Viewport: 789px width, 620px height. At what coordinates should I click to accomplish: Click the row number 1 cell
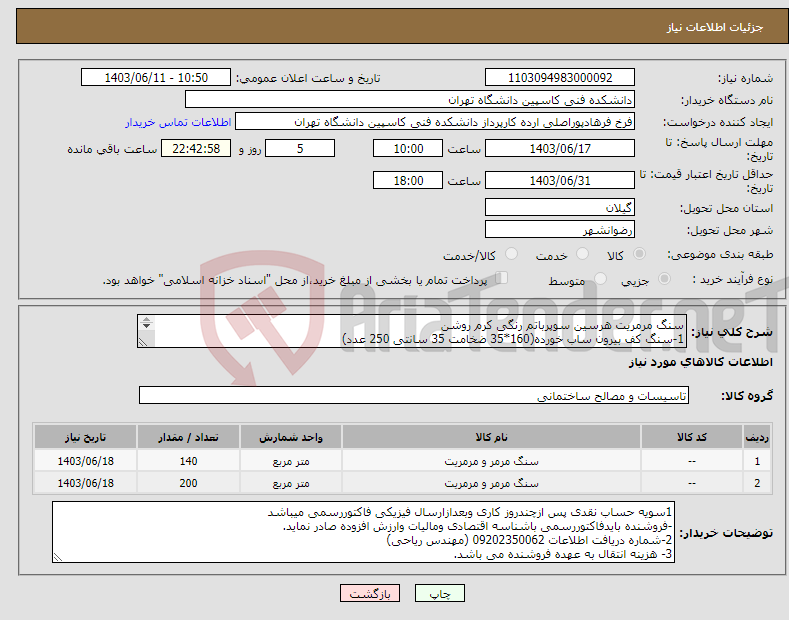coord(757,461)
